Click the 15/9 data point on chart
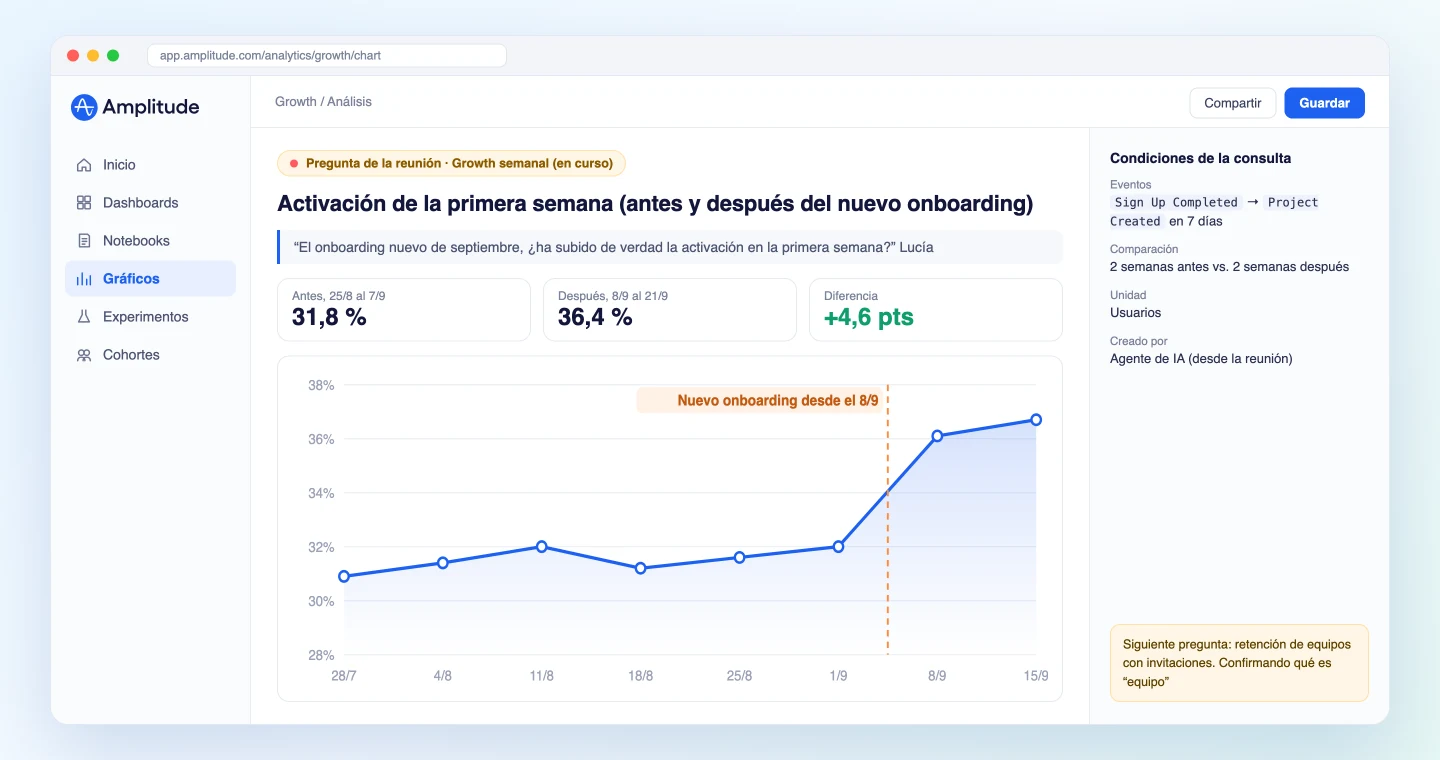This screenshot has width=1440, height=760. [1036, 420]
